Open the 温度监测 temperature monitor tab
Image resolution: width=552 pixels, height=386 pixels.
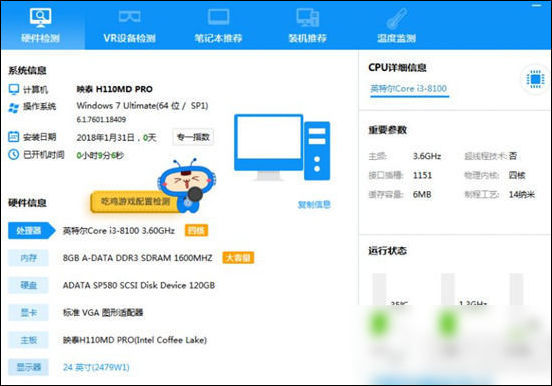click(397, 25)
